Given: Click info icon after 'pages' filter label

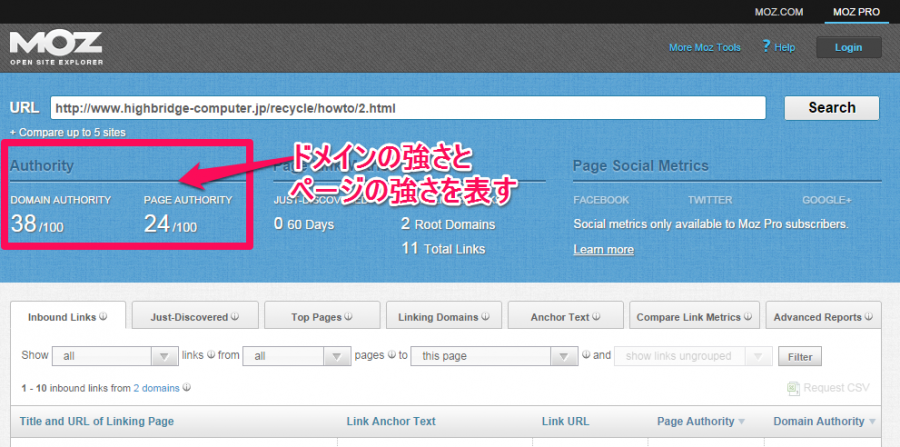Looking at the screenshot, I should (x=391, y=355).
